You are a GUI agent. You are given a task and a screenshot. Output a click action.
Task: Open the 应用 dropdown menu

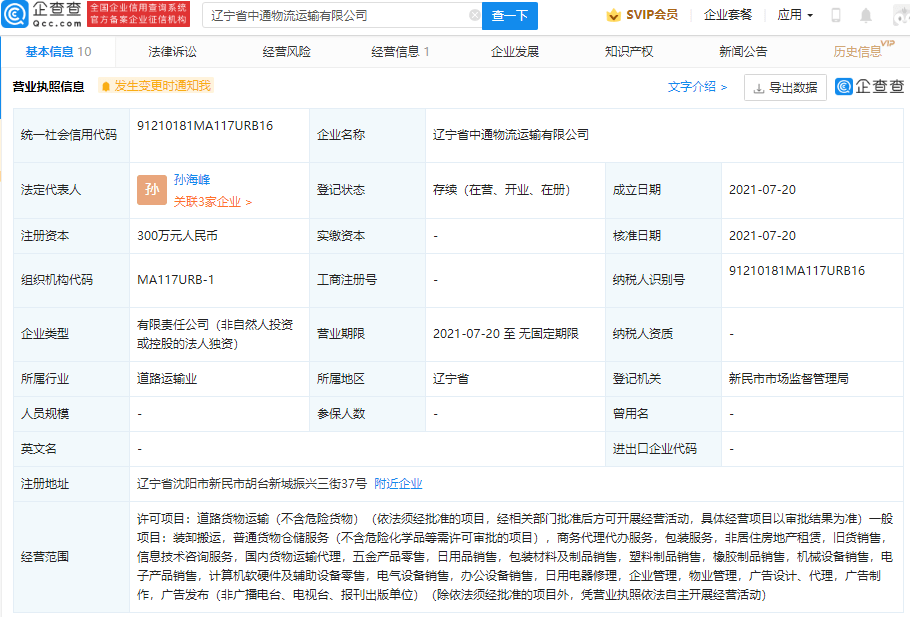[793, 15]
